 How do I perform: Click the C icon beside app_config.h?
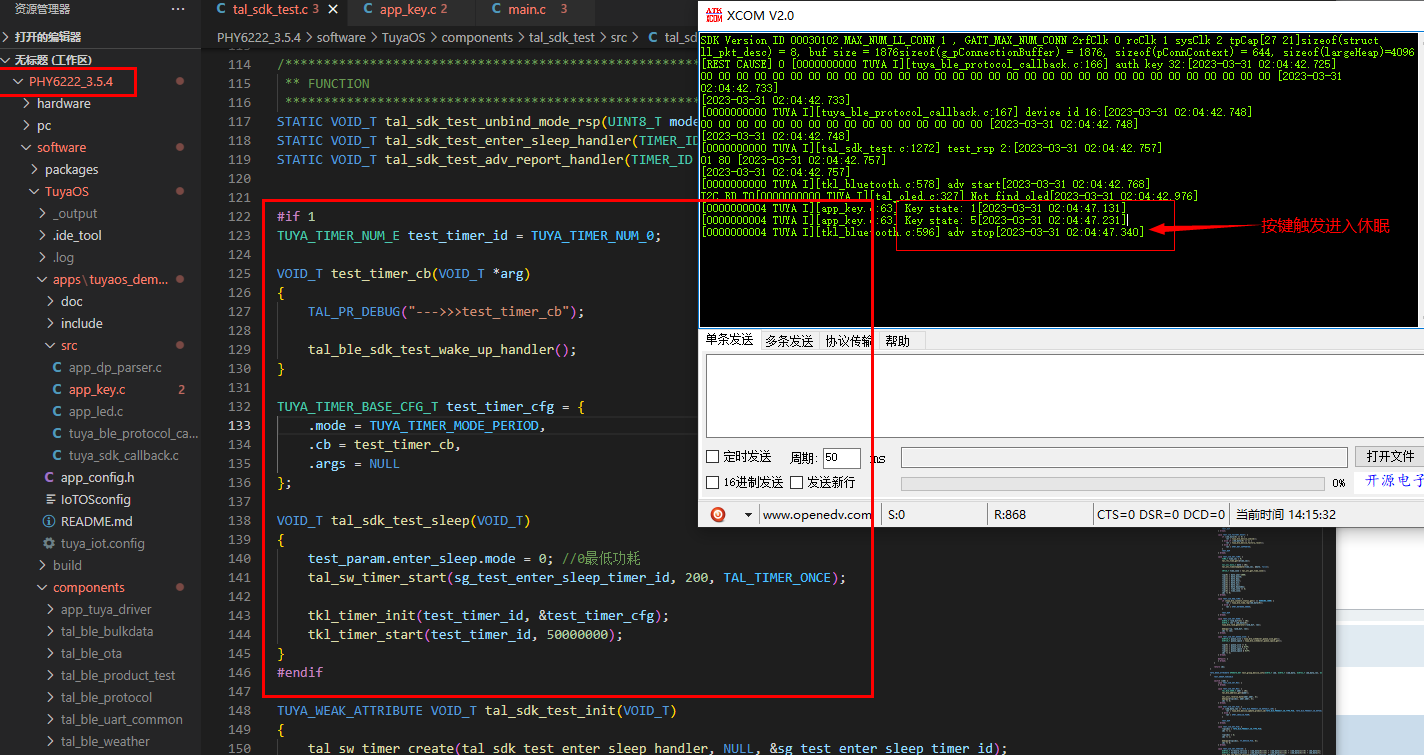(x=49, y=477)
